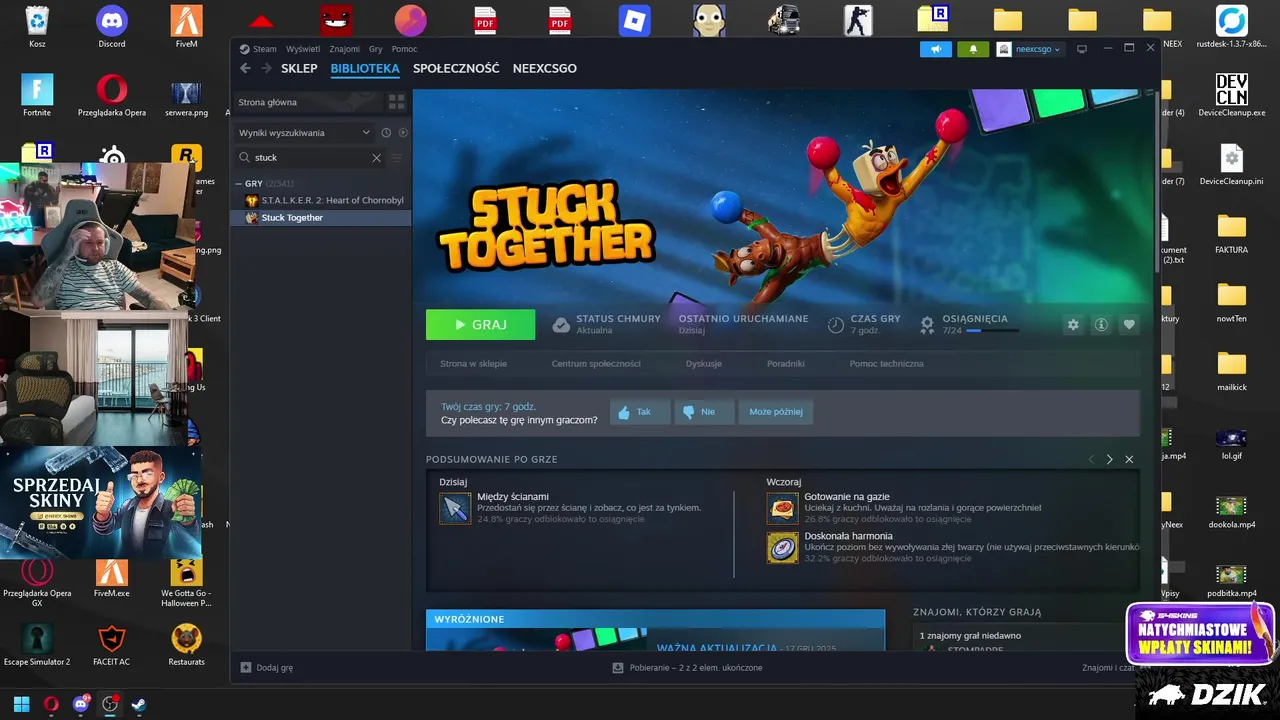1280x720 pixels.
Task: Open the Gry menu
Action: pyautogui.click(x=376, y=49)
